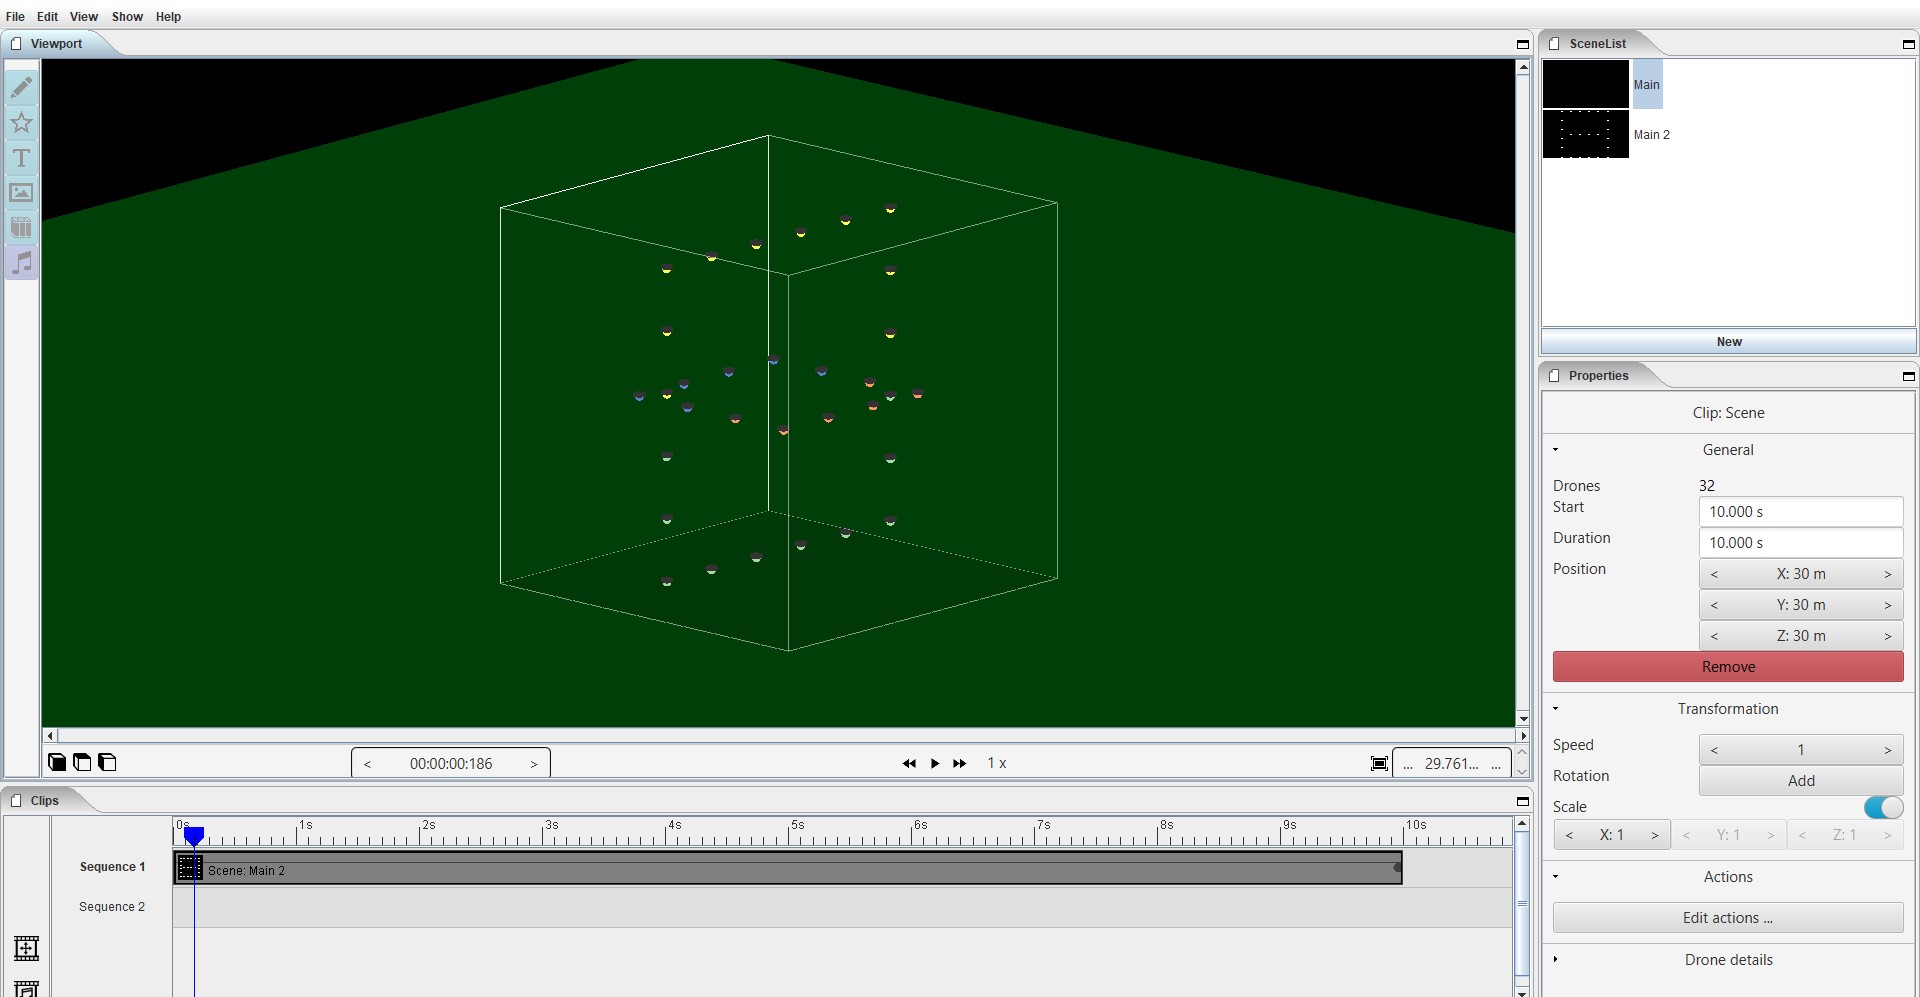This screenshot has height=997, width=1920.
Task: Expand the Drone details section
Action: [1555, 960]
